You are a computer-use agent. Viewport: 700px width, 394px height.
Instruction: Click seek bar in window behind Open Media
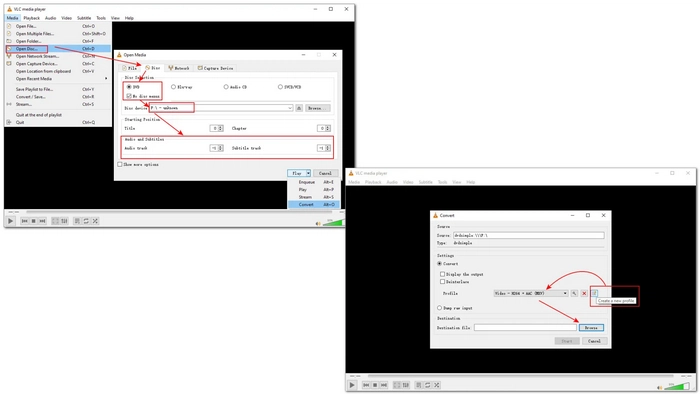coord(179,212)
